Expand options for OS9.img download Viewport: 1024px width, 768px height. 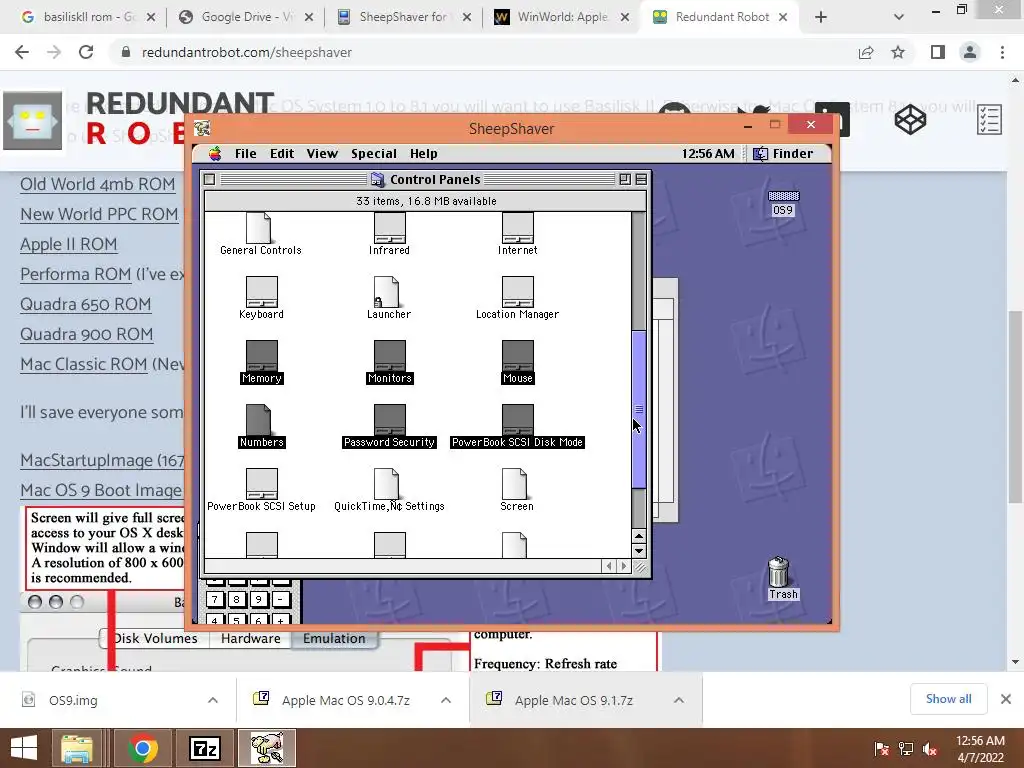213,700
